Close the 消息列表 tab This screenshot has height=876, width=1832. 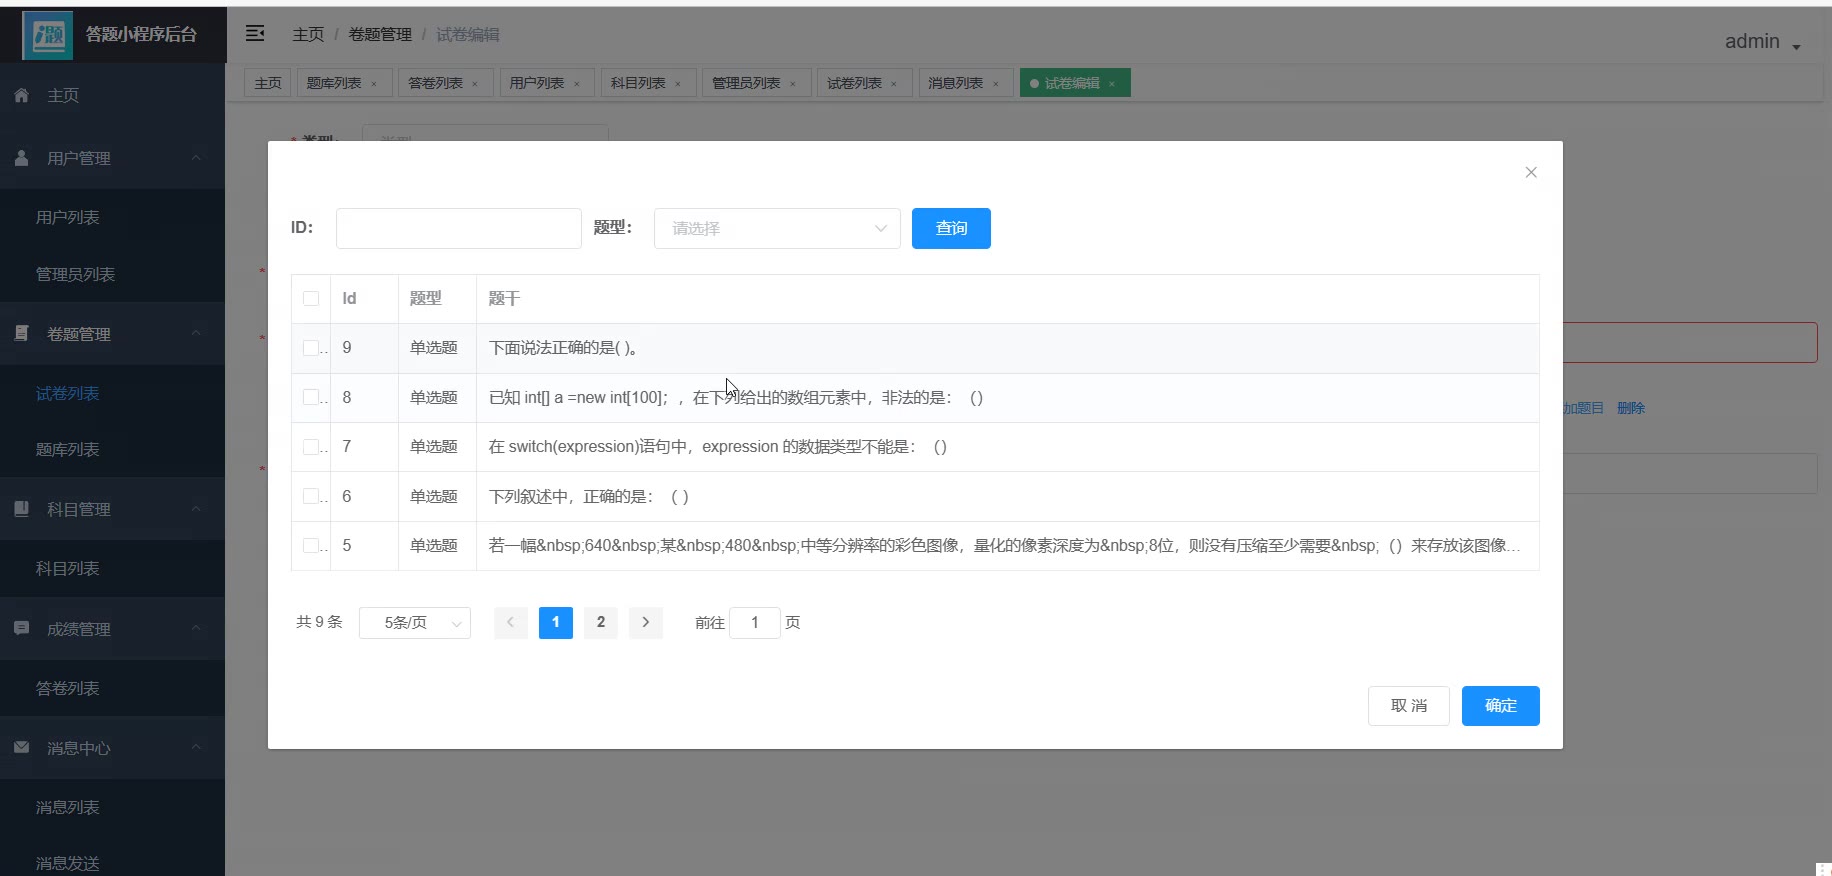pyautogui.click(x=996, y=84)
